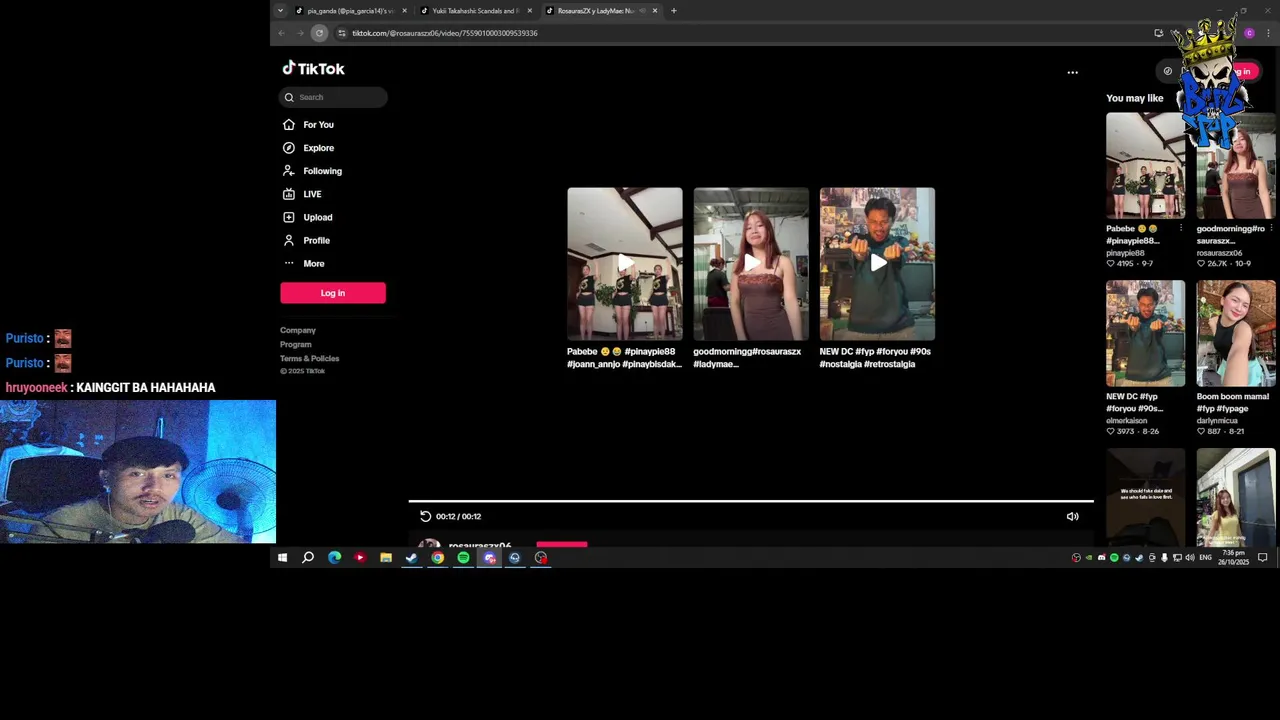Click the site information icon in address bar
The width and height of the screenshot is (1280, 720).
(x=341, y=33)
